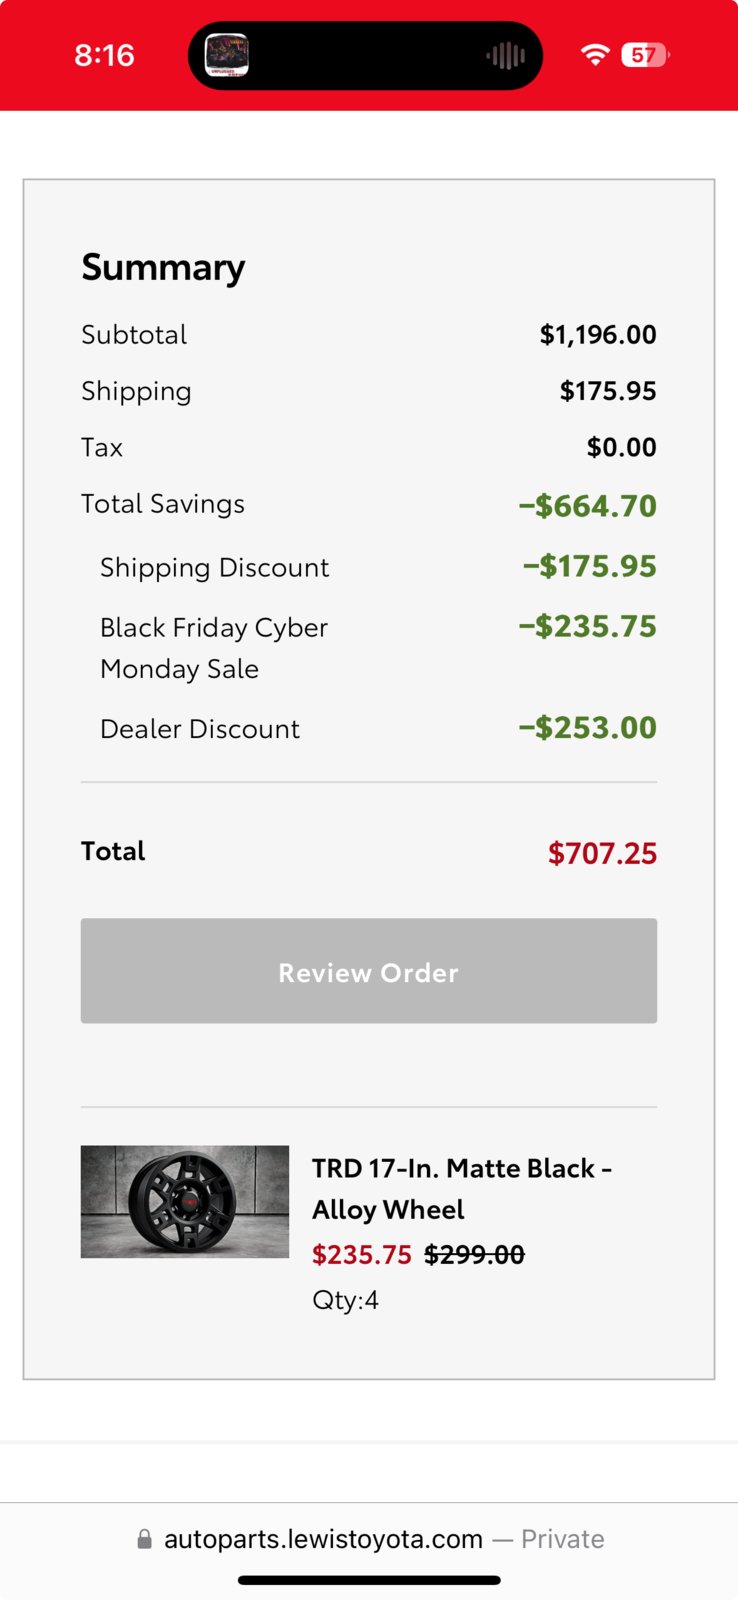The image size is (738, 1600).
Task: Tap the sale price $235.75 under wheel
Action: click(x=362, y=1255)
